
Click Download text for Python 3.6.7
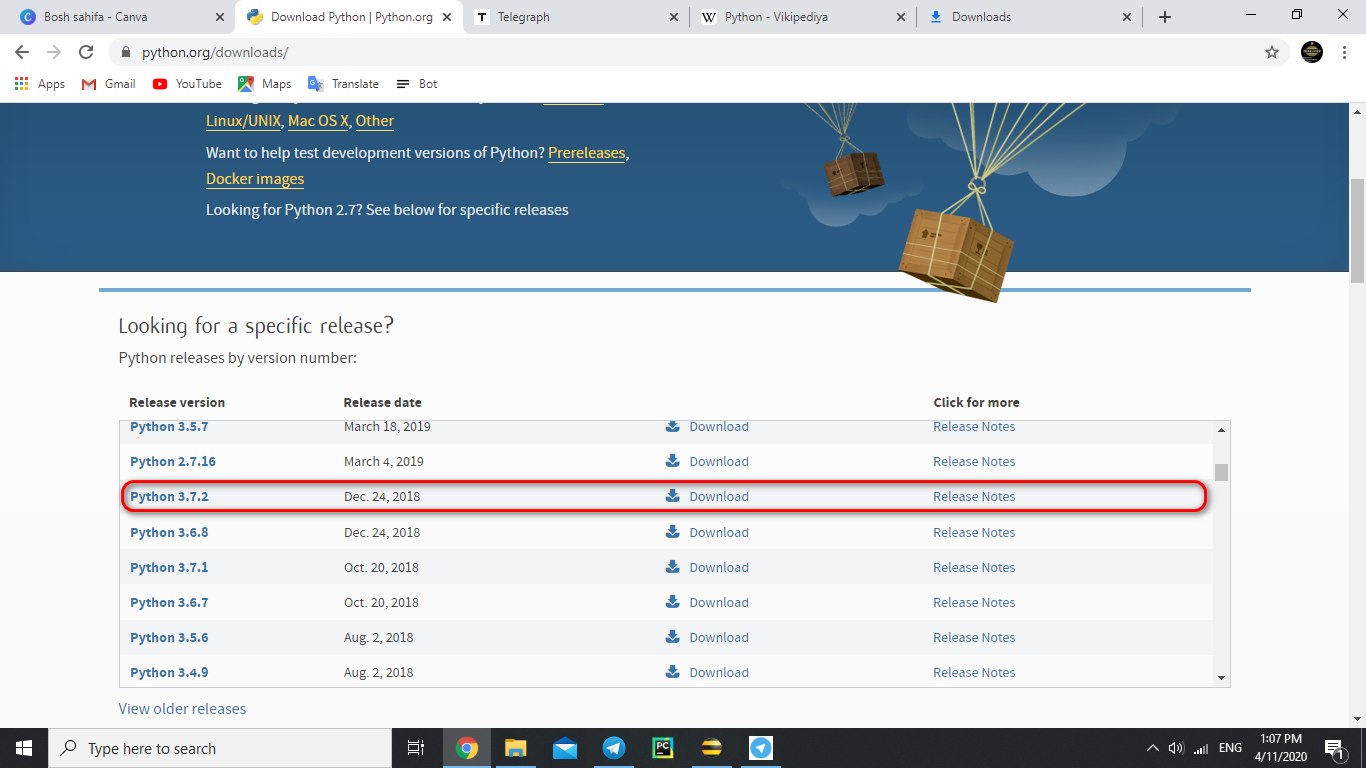click(719, 602)
